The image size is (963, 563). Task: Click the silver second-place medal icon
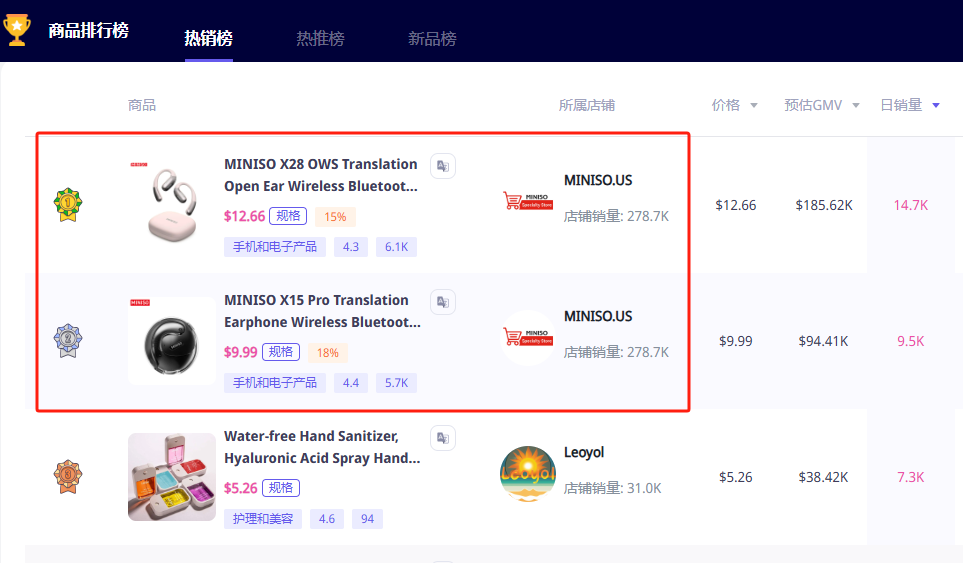(x=68, y=341)
